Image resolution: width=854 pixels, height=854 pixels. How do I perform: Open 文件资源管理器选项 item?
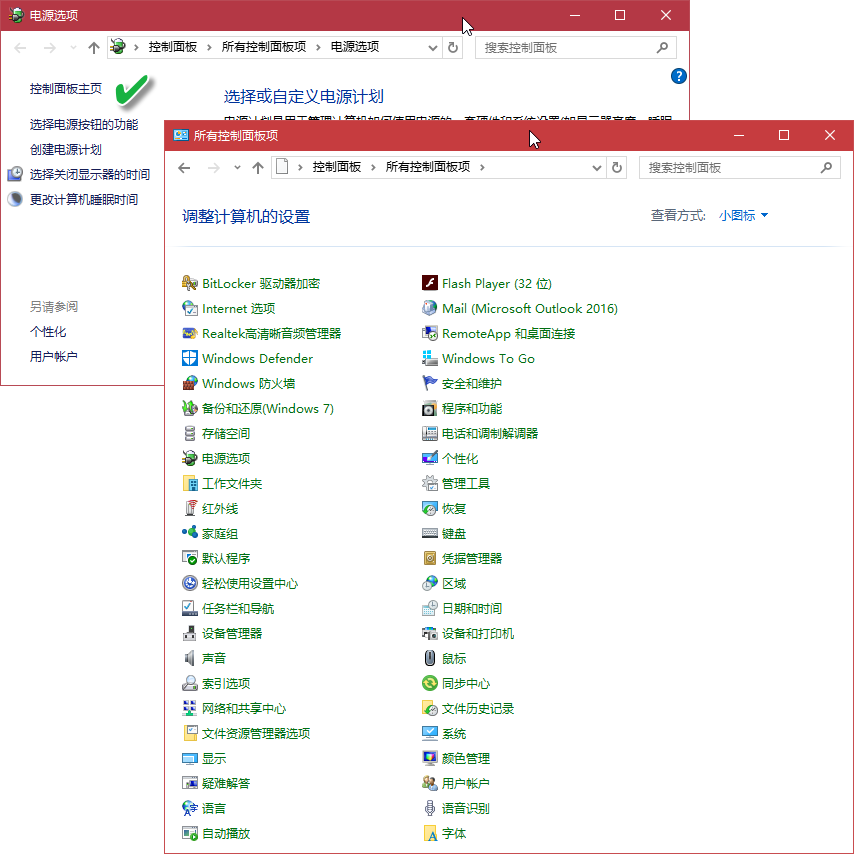(x=246, y=733)
